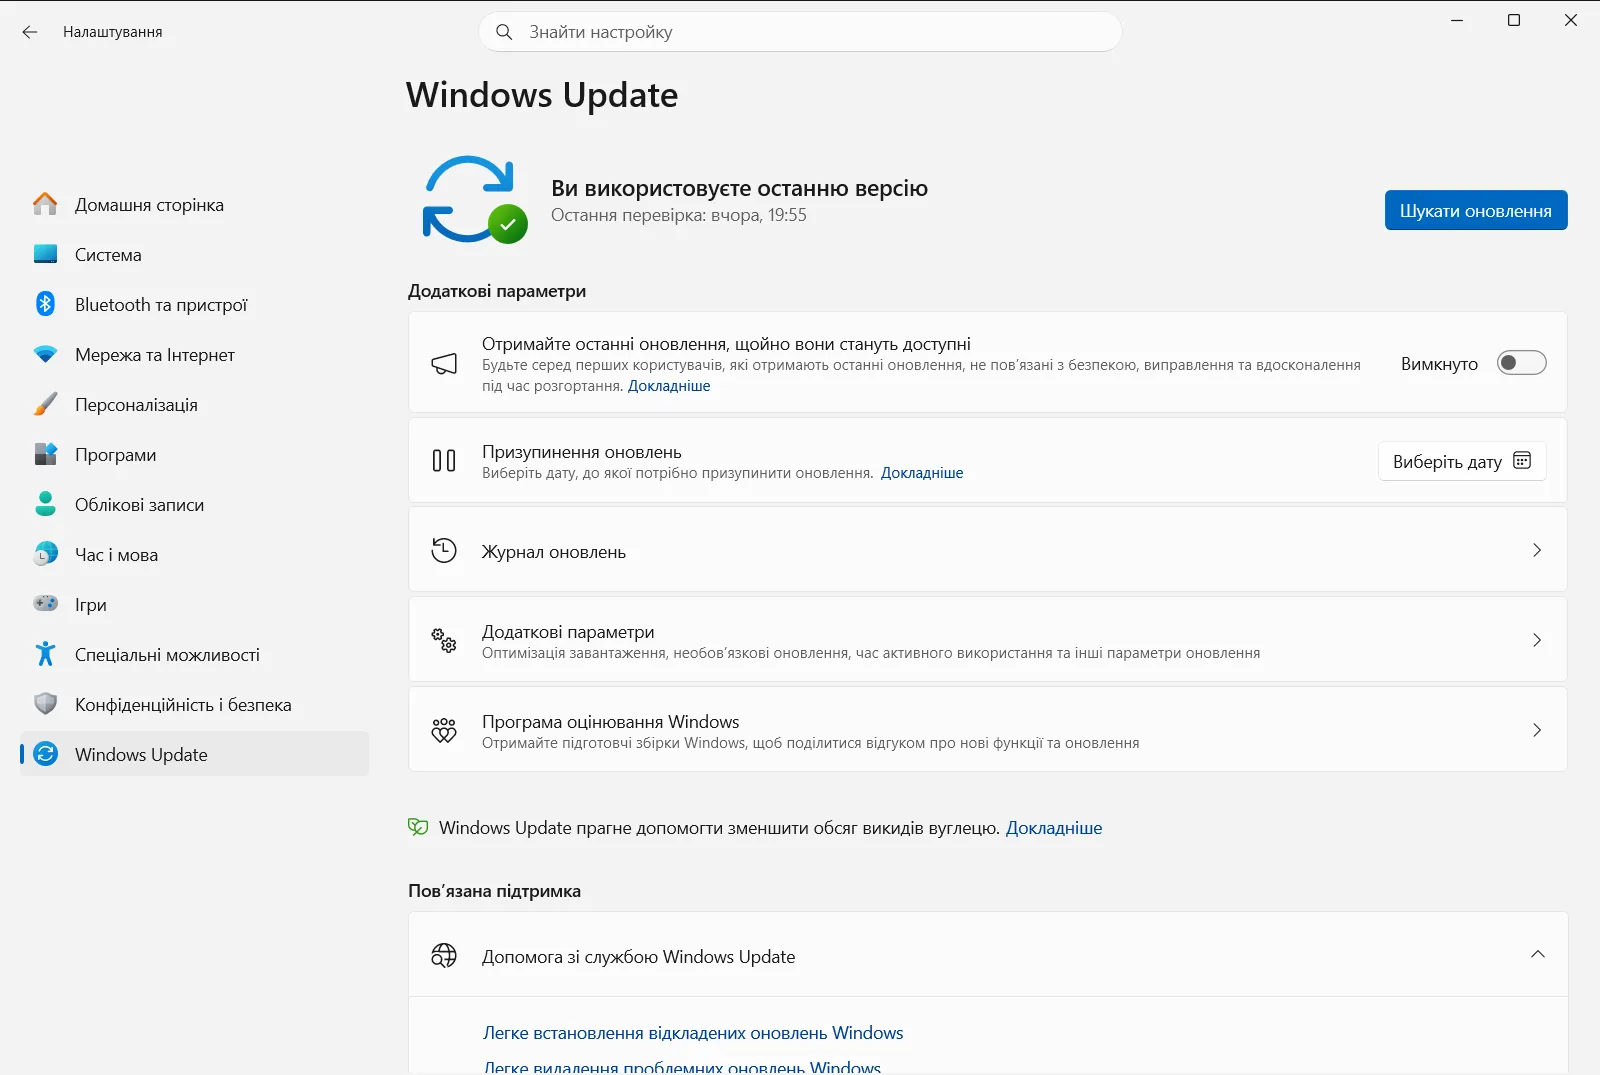Select Конфіденційність і безпека category
Screen dimensions: 1600x1075
tap(194, 704)
